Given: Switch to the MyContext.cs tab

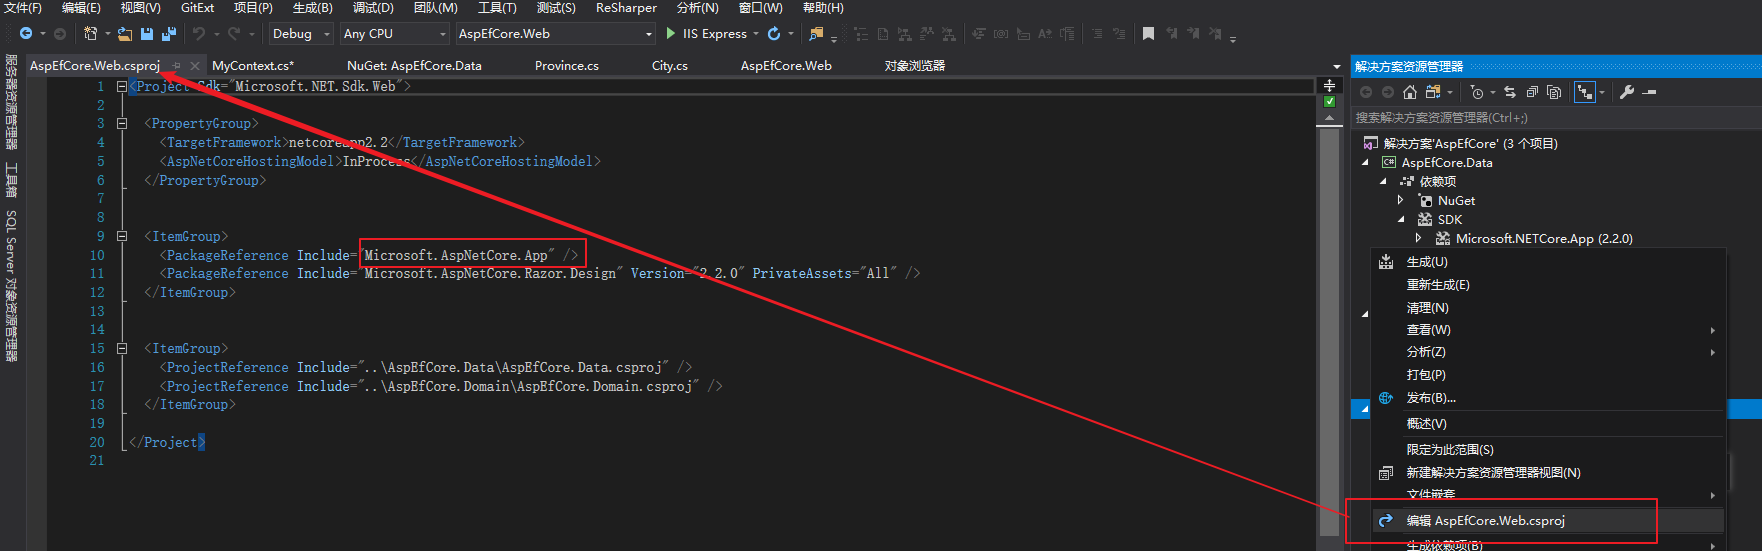Looking at the screenshot, I should [252, 66].
